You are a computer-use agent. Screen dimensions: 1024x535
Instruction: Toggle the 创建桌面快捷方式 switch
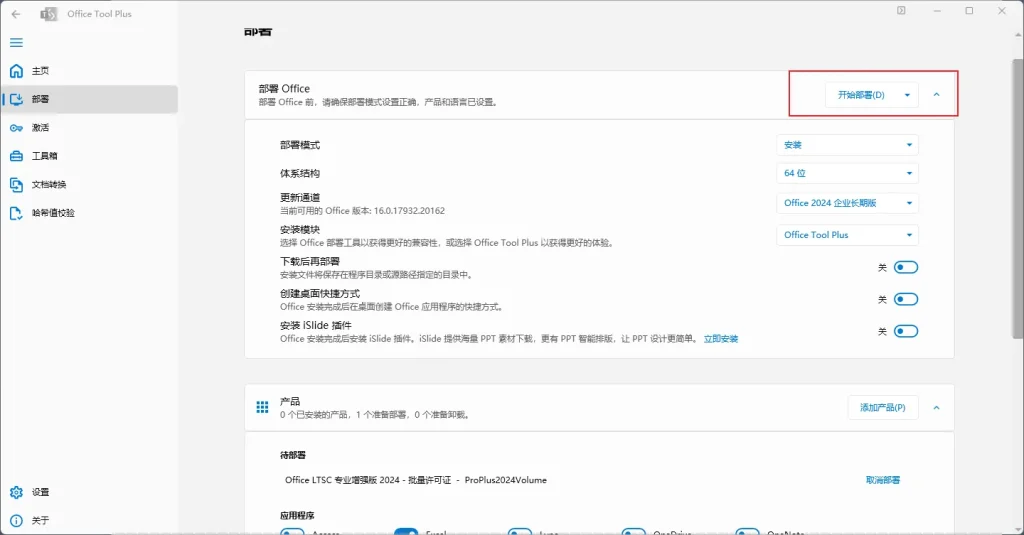point(906,299)
